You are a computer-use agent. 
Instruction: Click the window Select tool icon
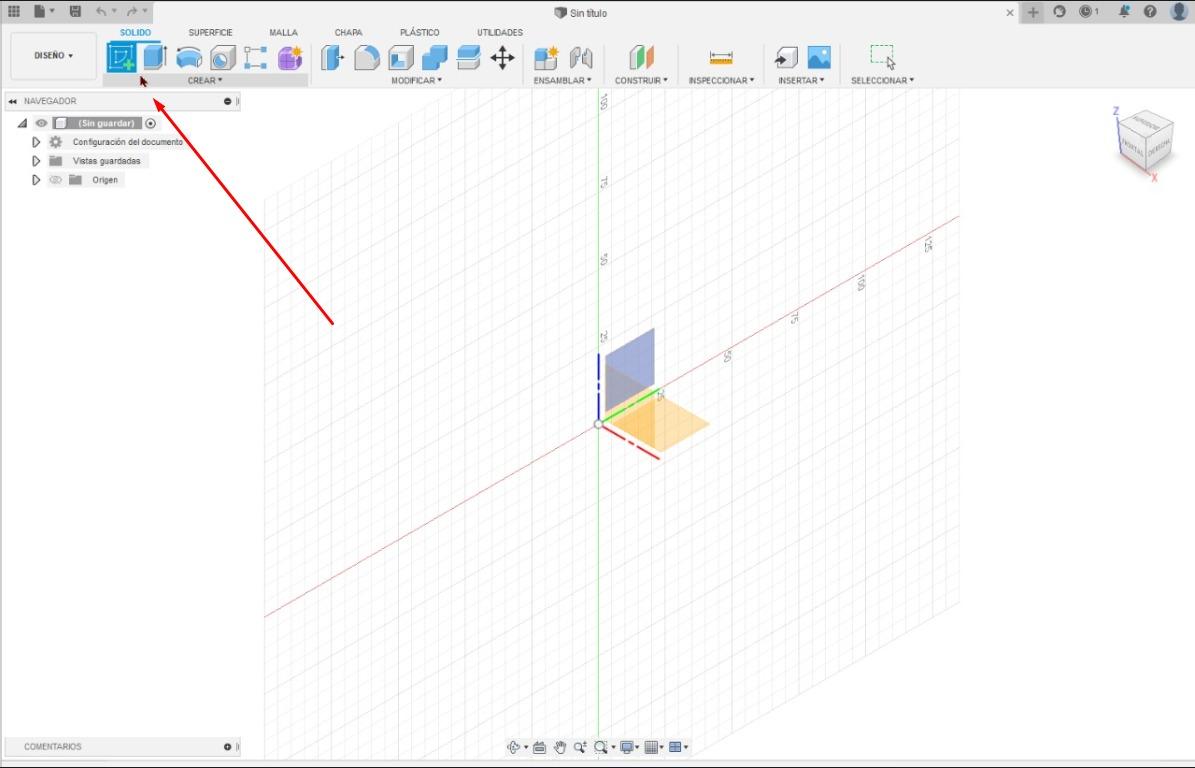[883, 57]
